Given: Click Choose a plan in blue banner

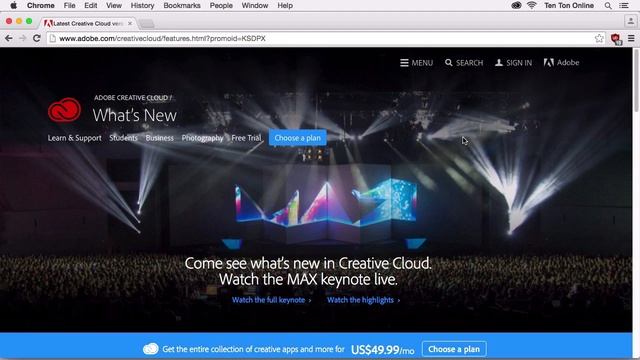Looking at the screenshot, I should click(x=454, y=349).
